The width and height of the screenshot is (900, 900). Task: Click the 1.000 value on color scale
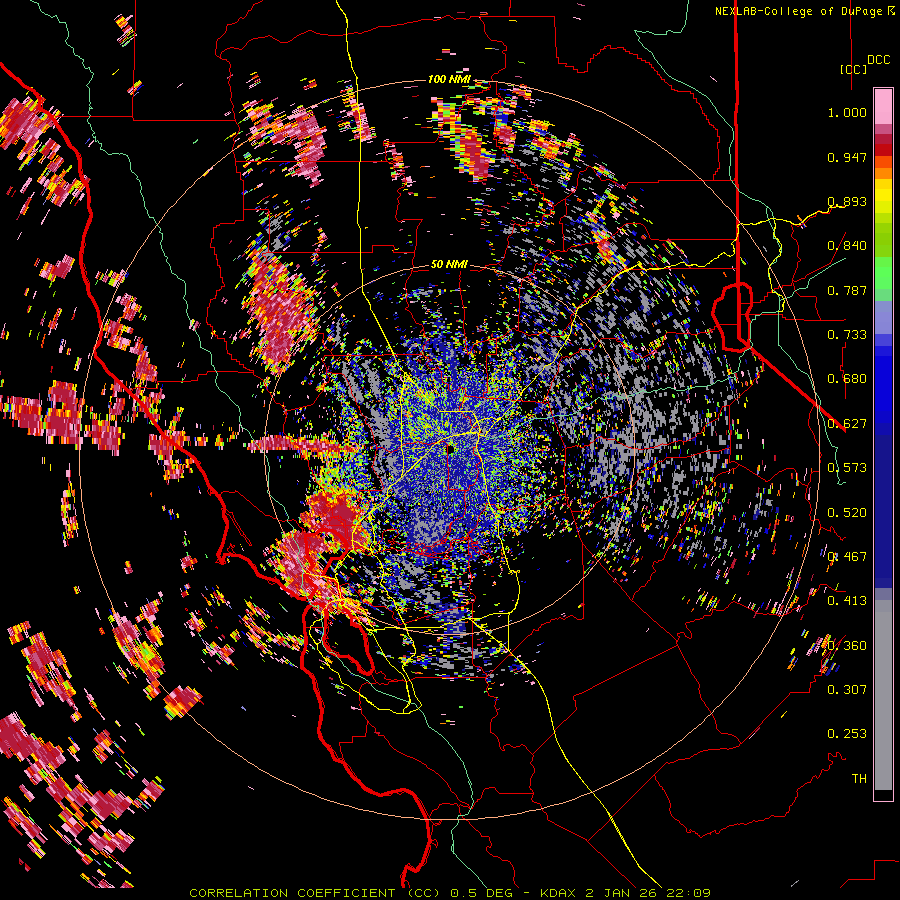coord(847,112)
